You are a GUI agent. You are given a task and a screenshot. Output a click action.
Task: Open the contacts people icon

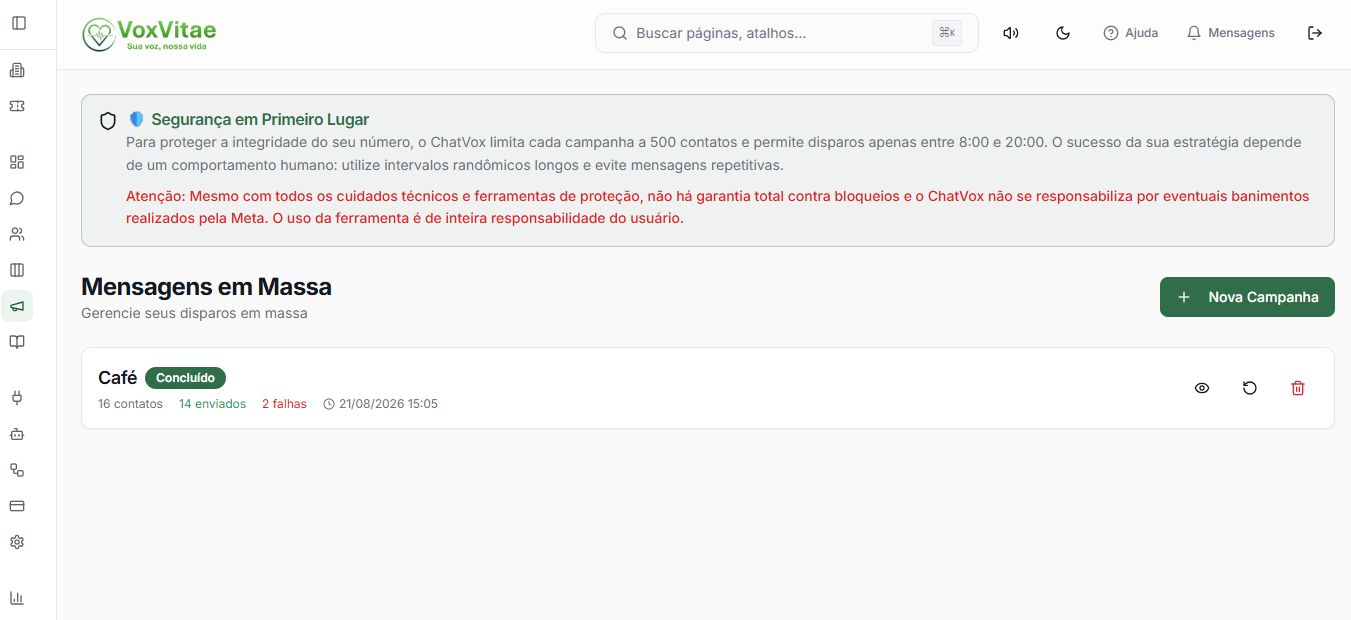point(17,234)
